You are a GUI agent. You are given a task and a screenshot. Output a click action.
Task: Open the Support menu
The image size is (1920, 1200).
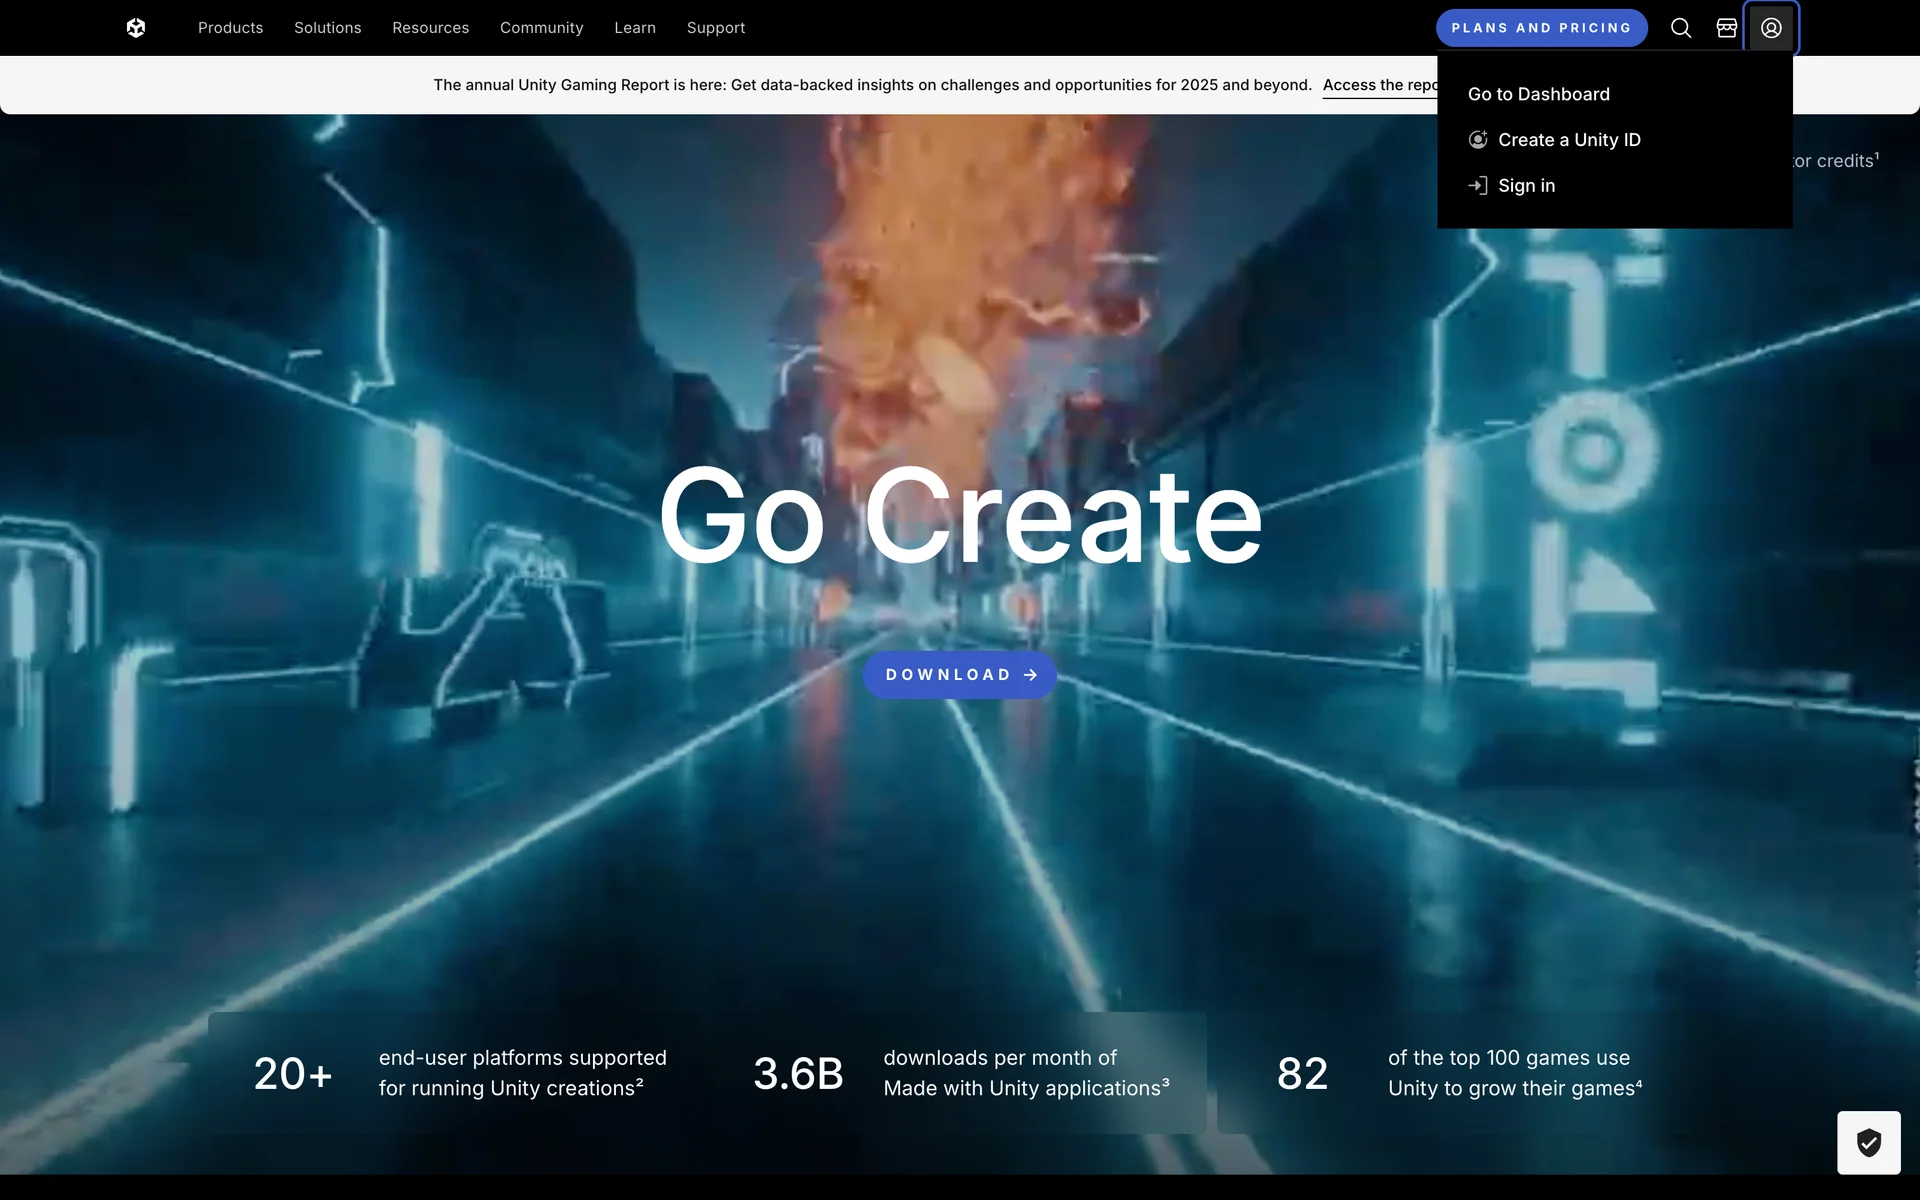coord(716,28)
